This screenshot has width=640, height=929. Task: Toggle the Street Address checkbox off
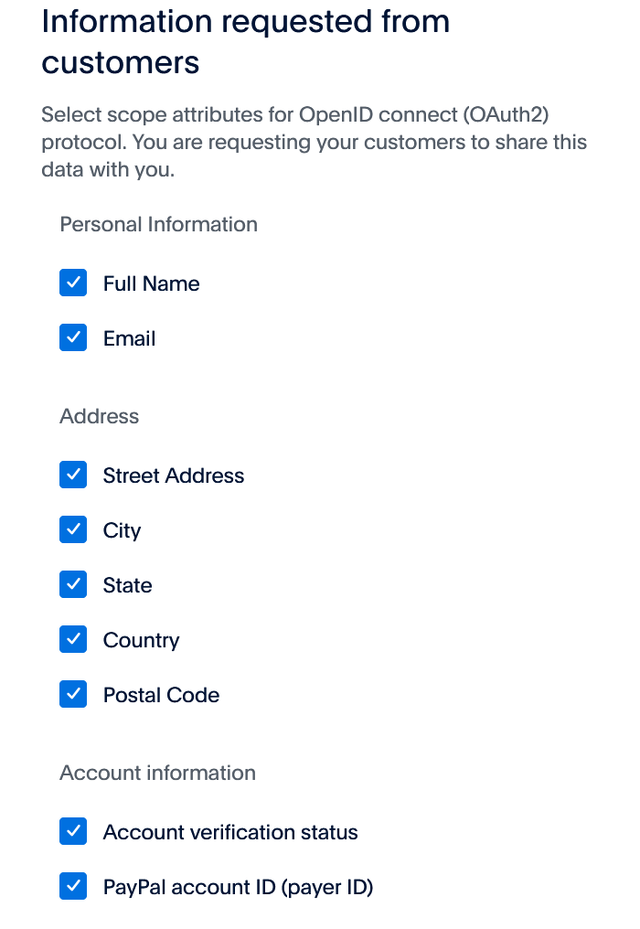[x=72, y=475]
